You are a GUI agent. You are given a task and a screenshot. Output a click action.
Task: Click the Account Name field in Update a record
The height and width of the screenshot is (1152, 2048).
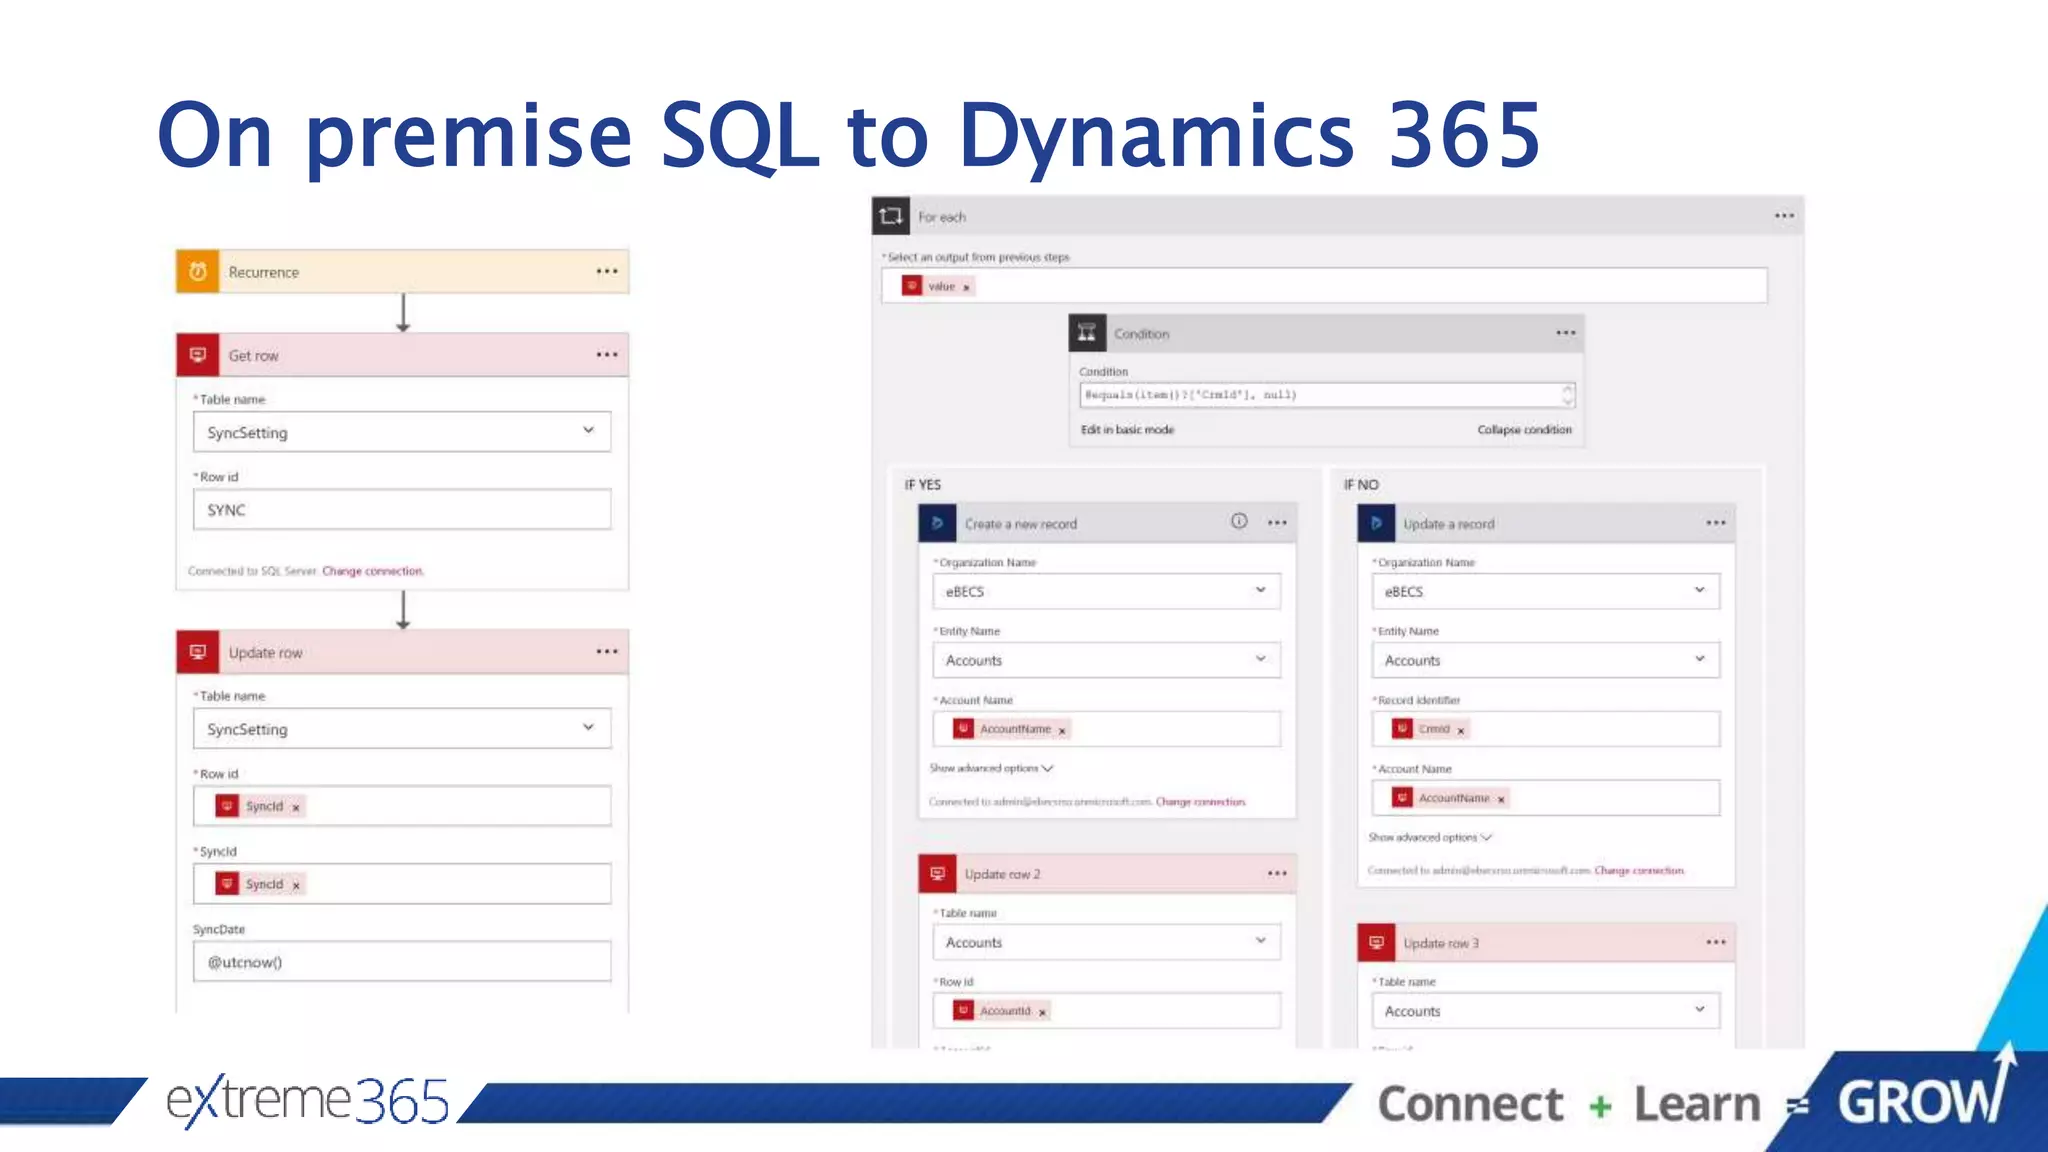pos(1545,798)
